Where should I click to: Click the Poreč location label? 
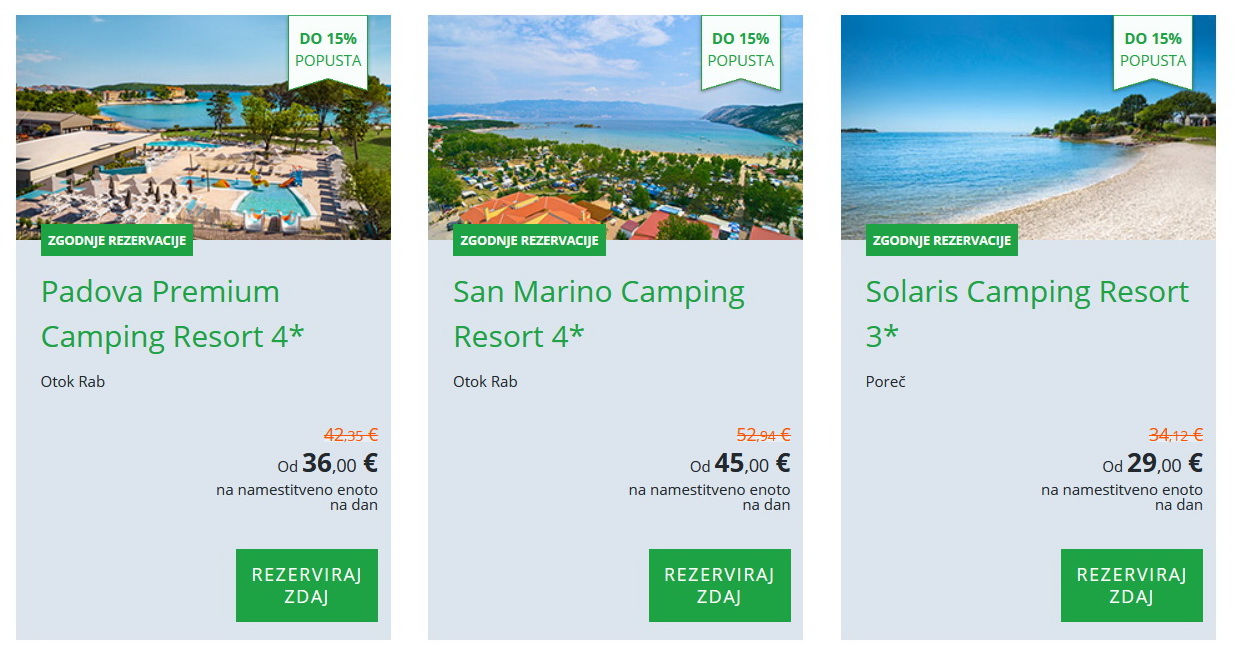[x=885, y=382]
